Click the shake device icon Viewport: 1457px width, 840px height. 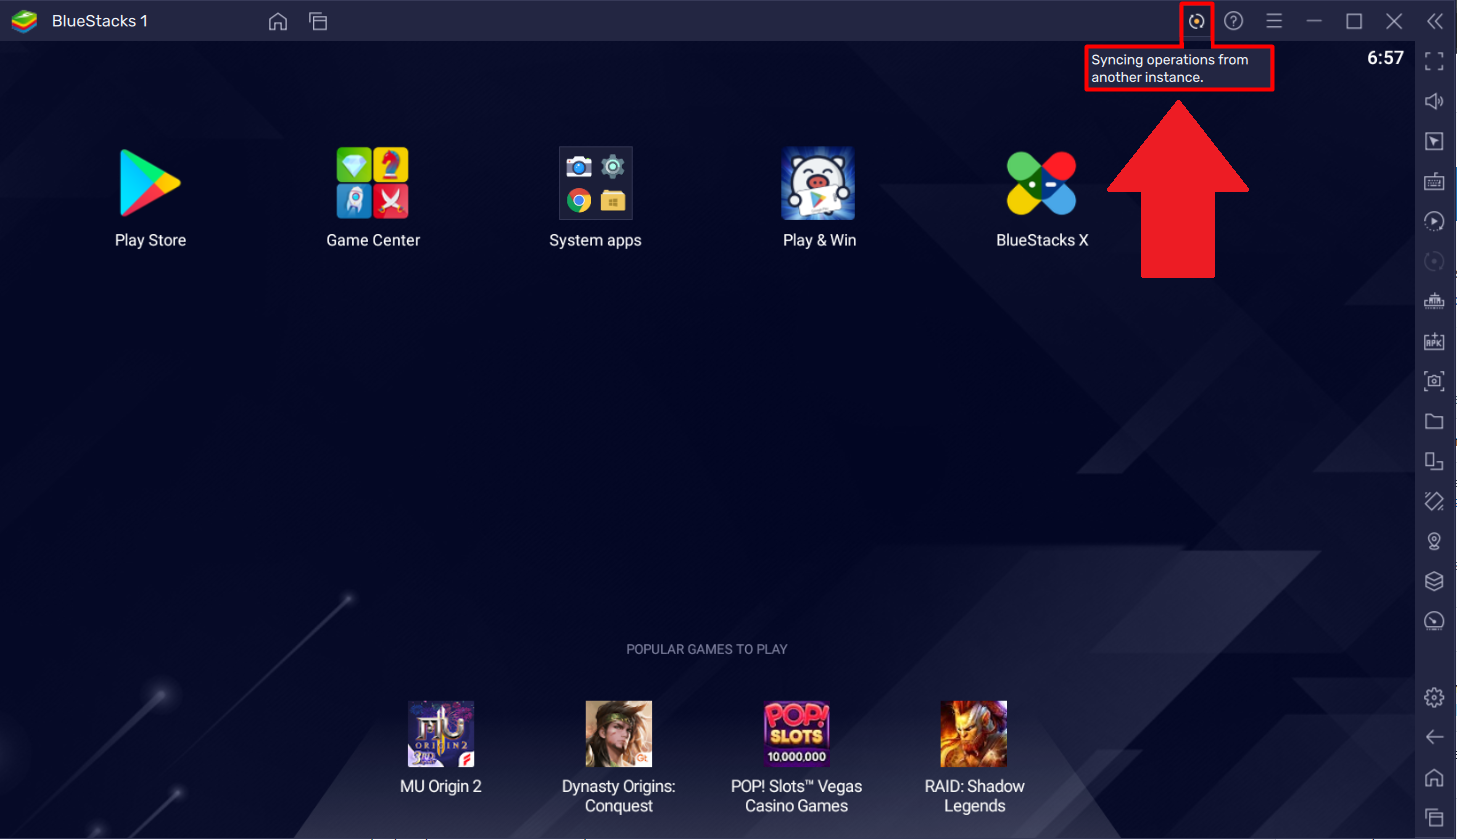[1434, 501]
